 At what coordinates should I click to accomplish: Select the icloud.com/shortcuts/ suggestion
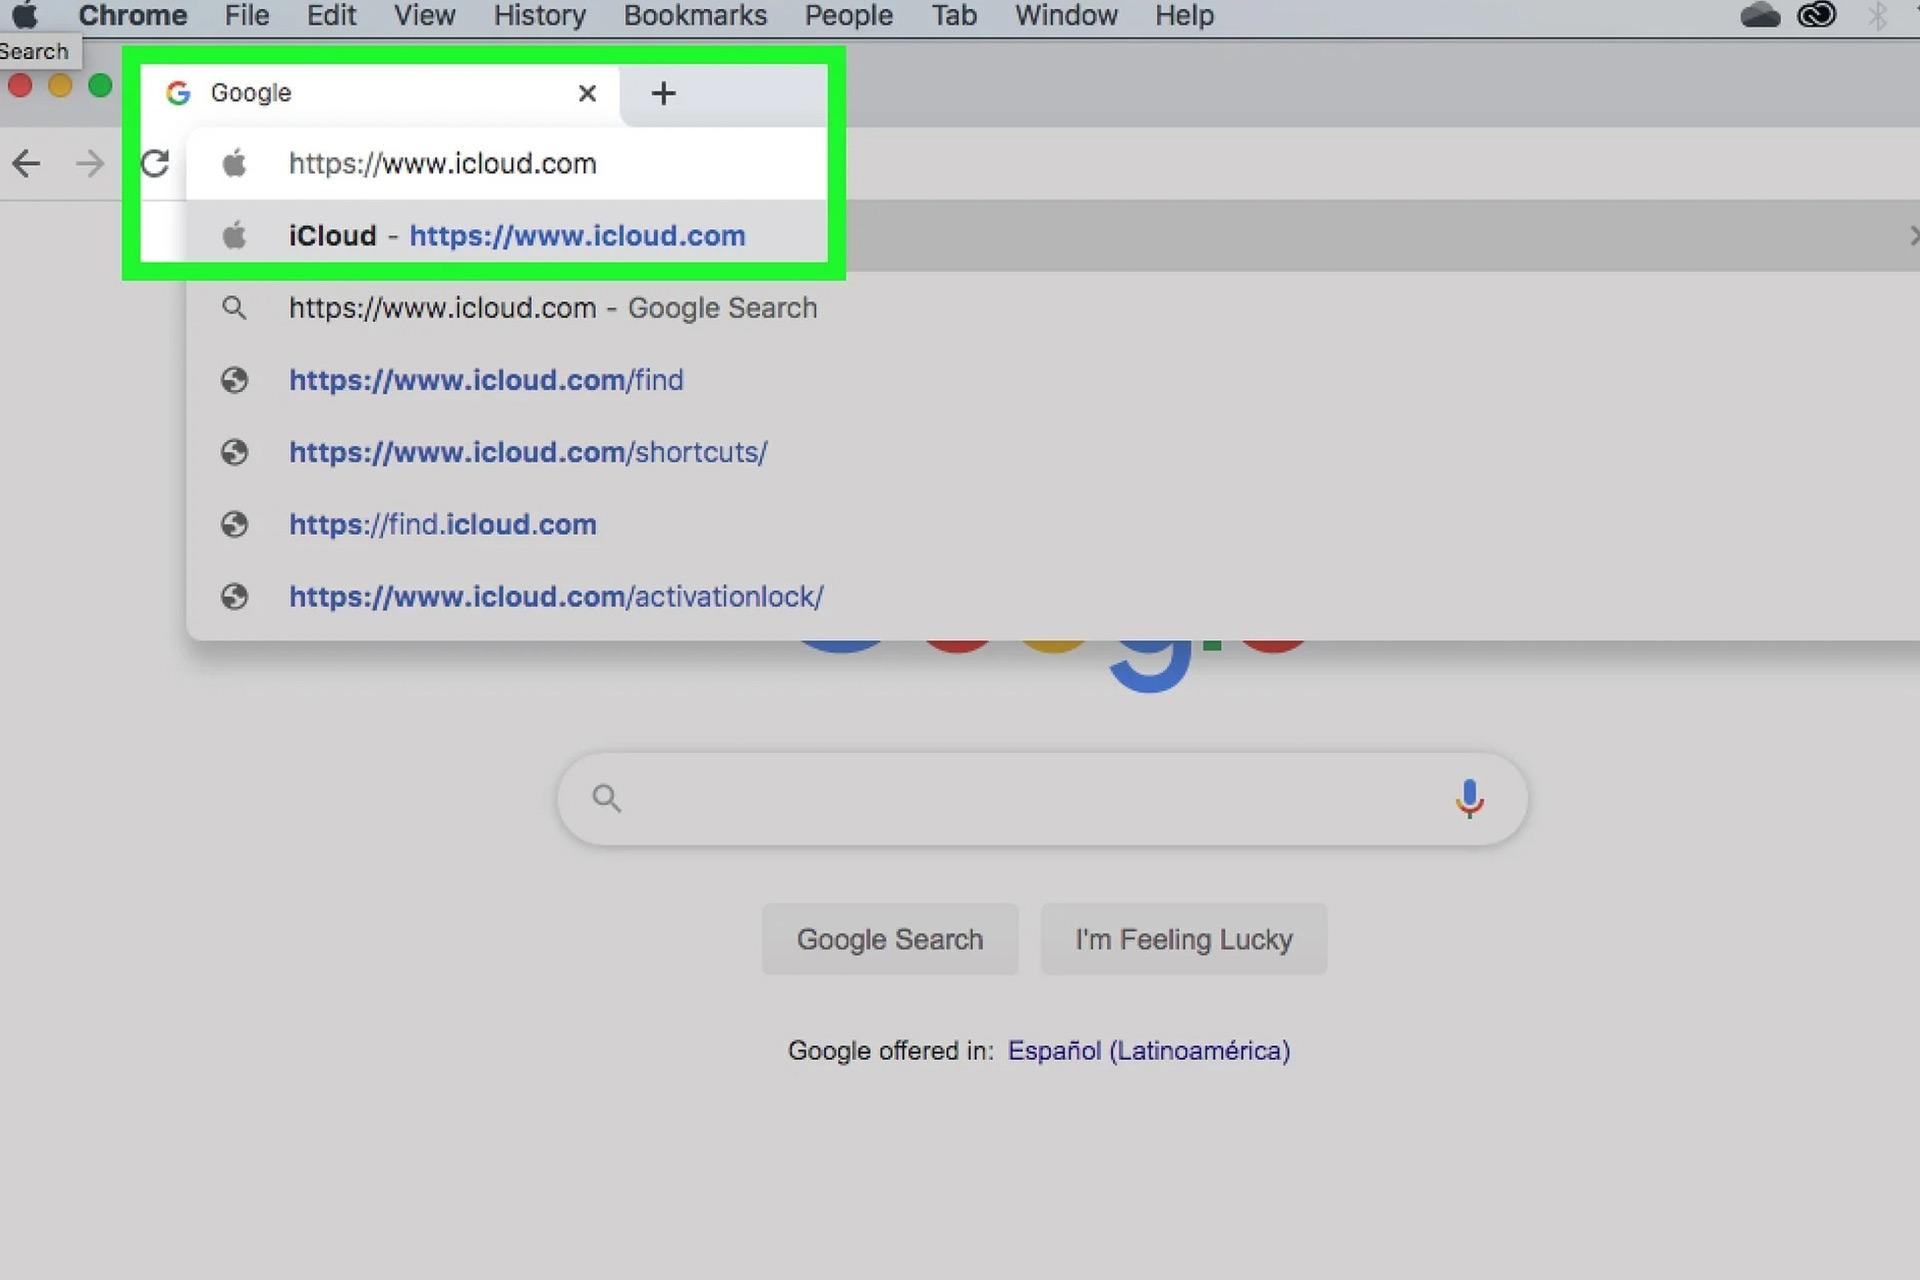[1052, 452]
